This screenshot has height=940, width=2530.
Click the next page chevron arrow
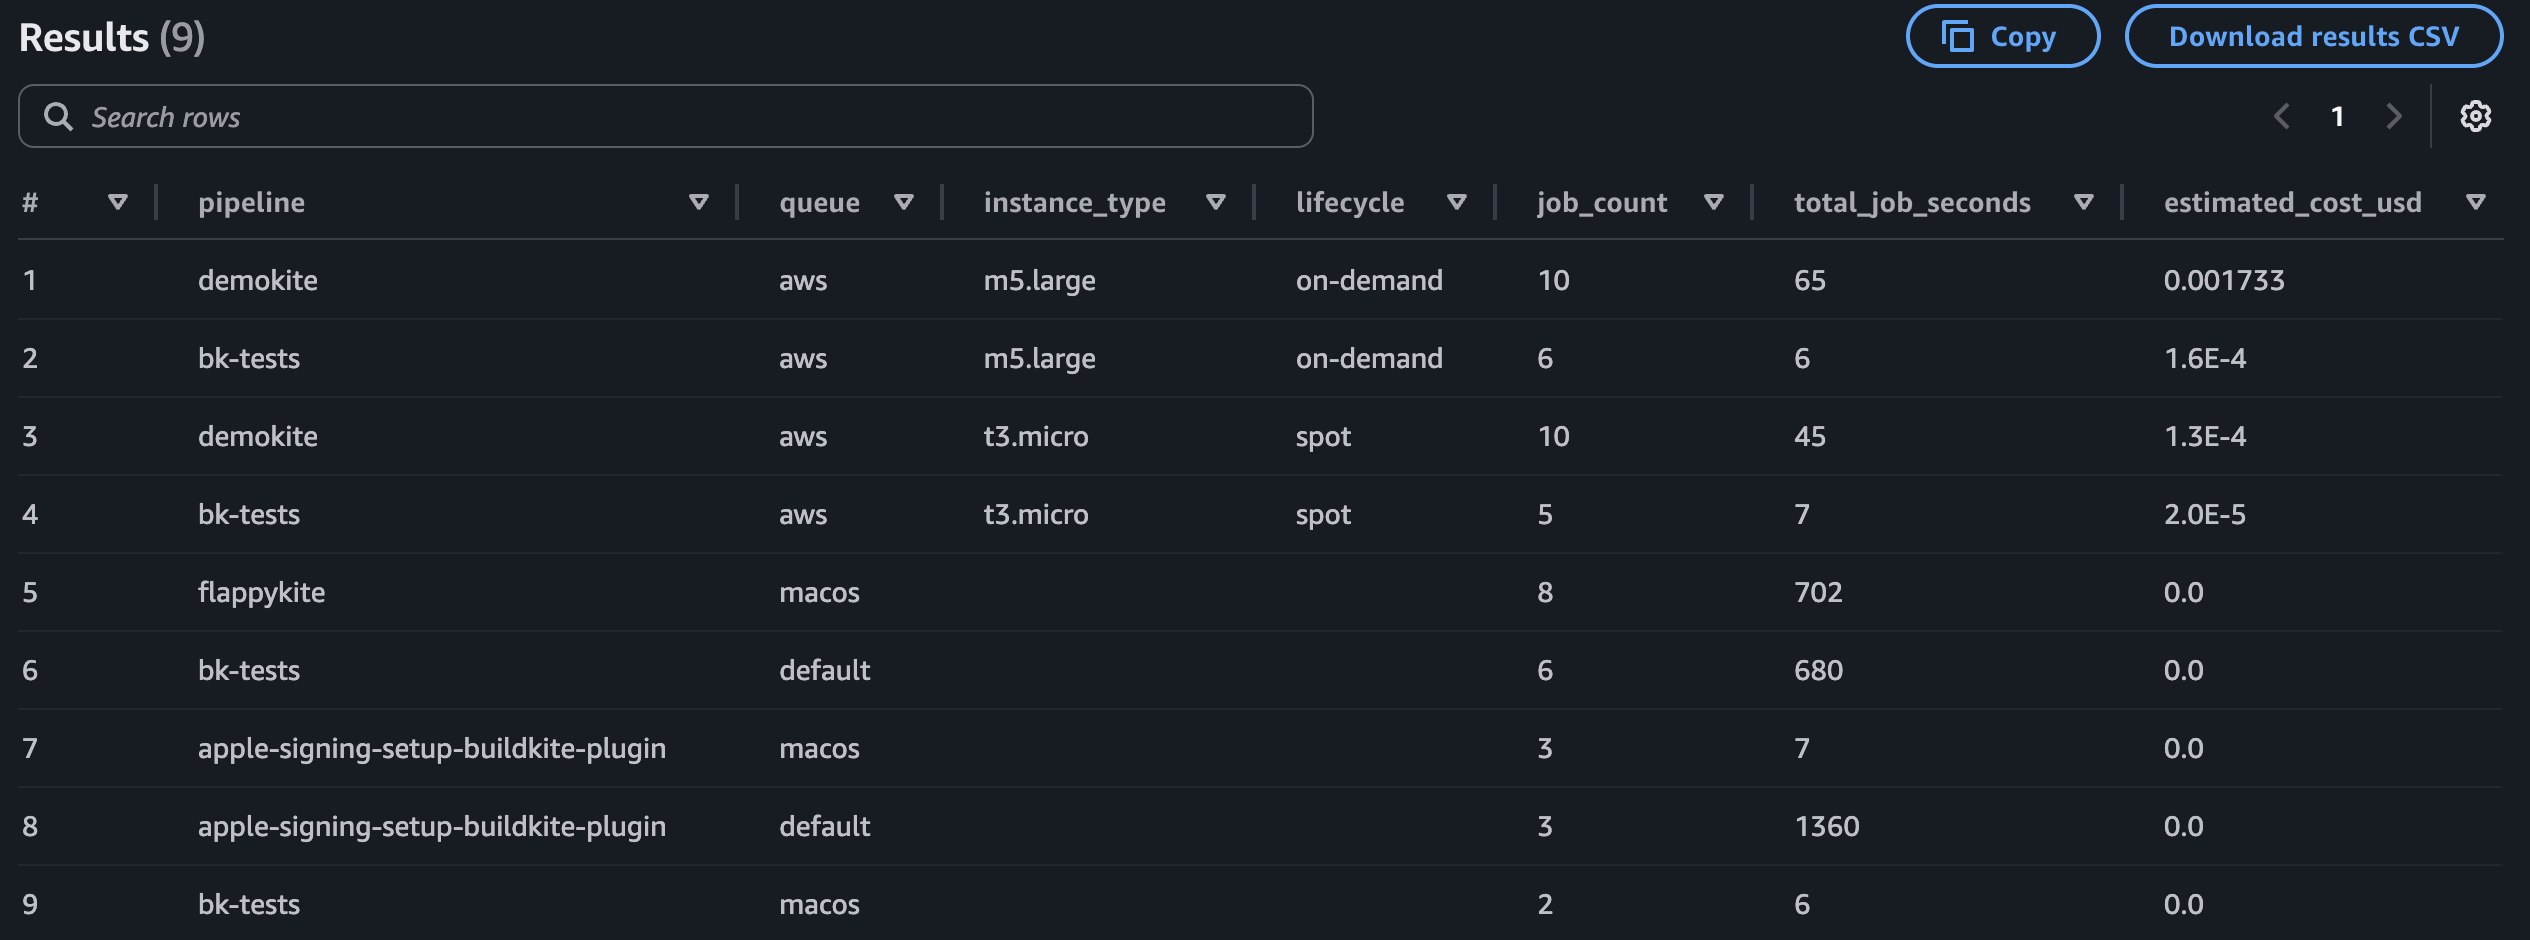(2393, 116)
